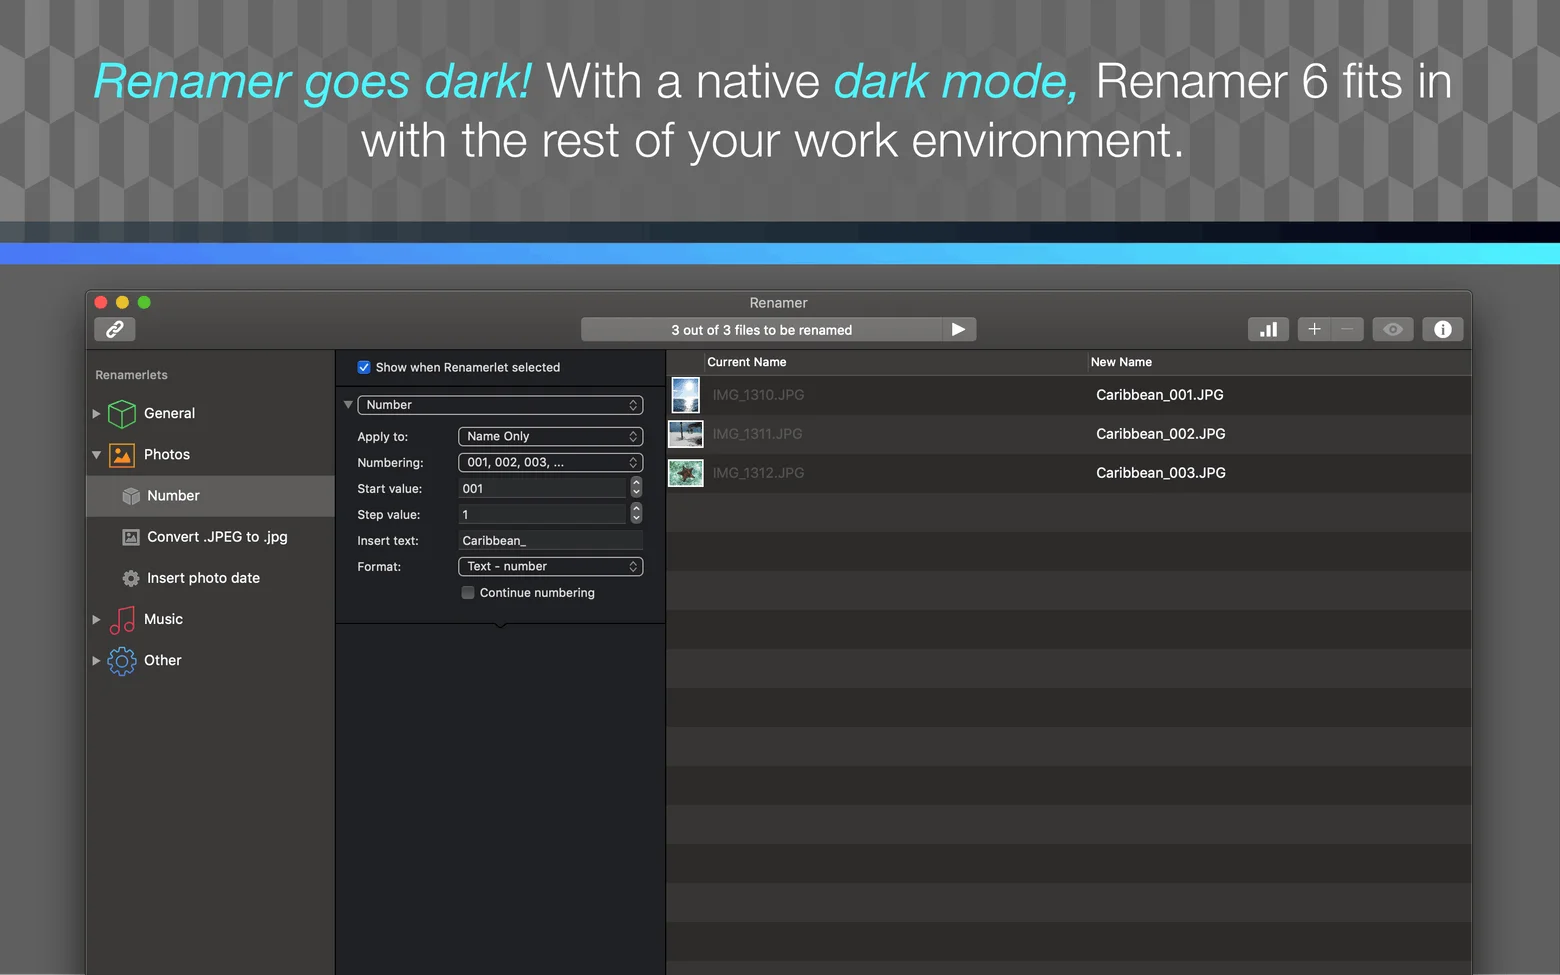Uncheck Show when Renamerlet selected
1560x975 pixels.
364,367
